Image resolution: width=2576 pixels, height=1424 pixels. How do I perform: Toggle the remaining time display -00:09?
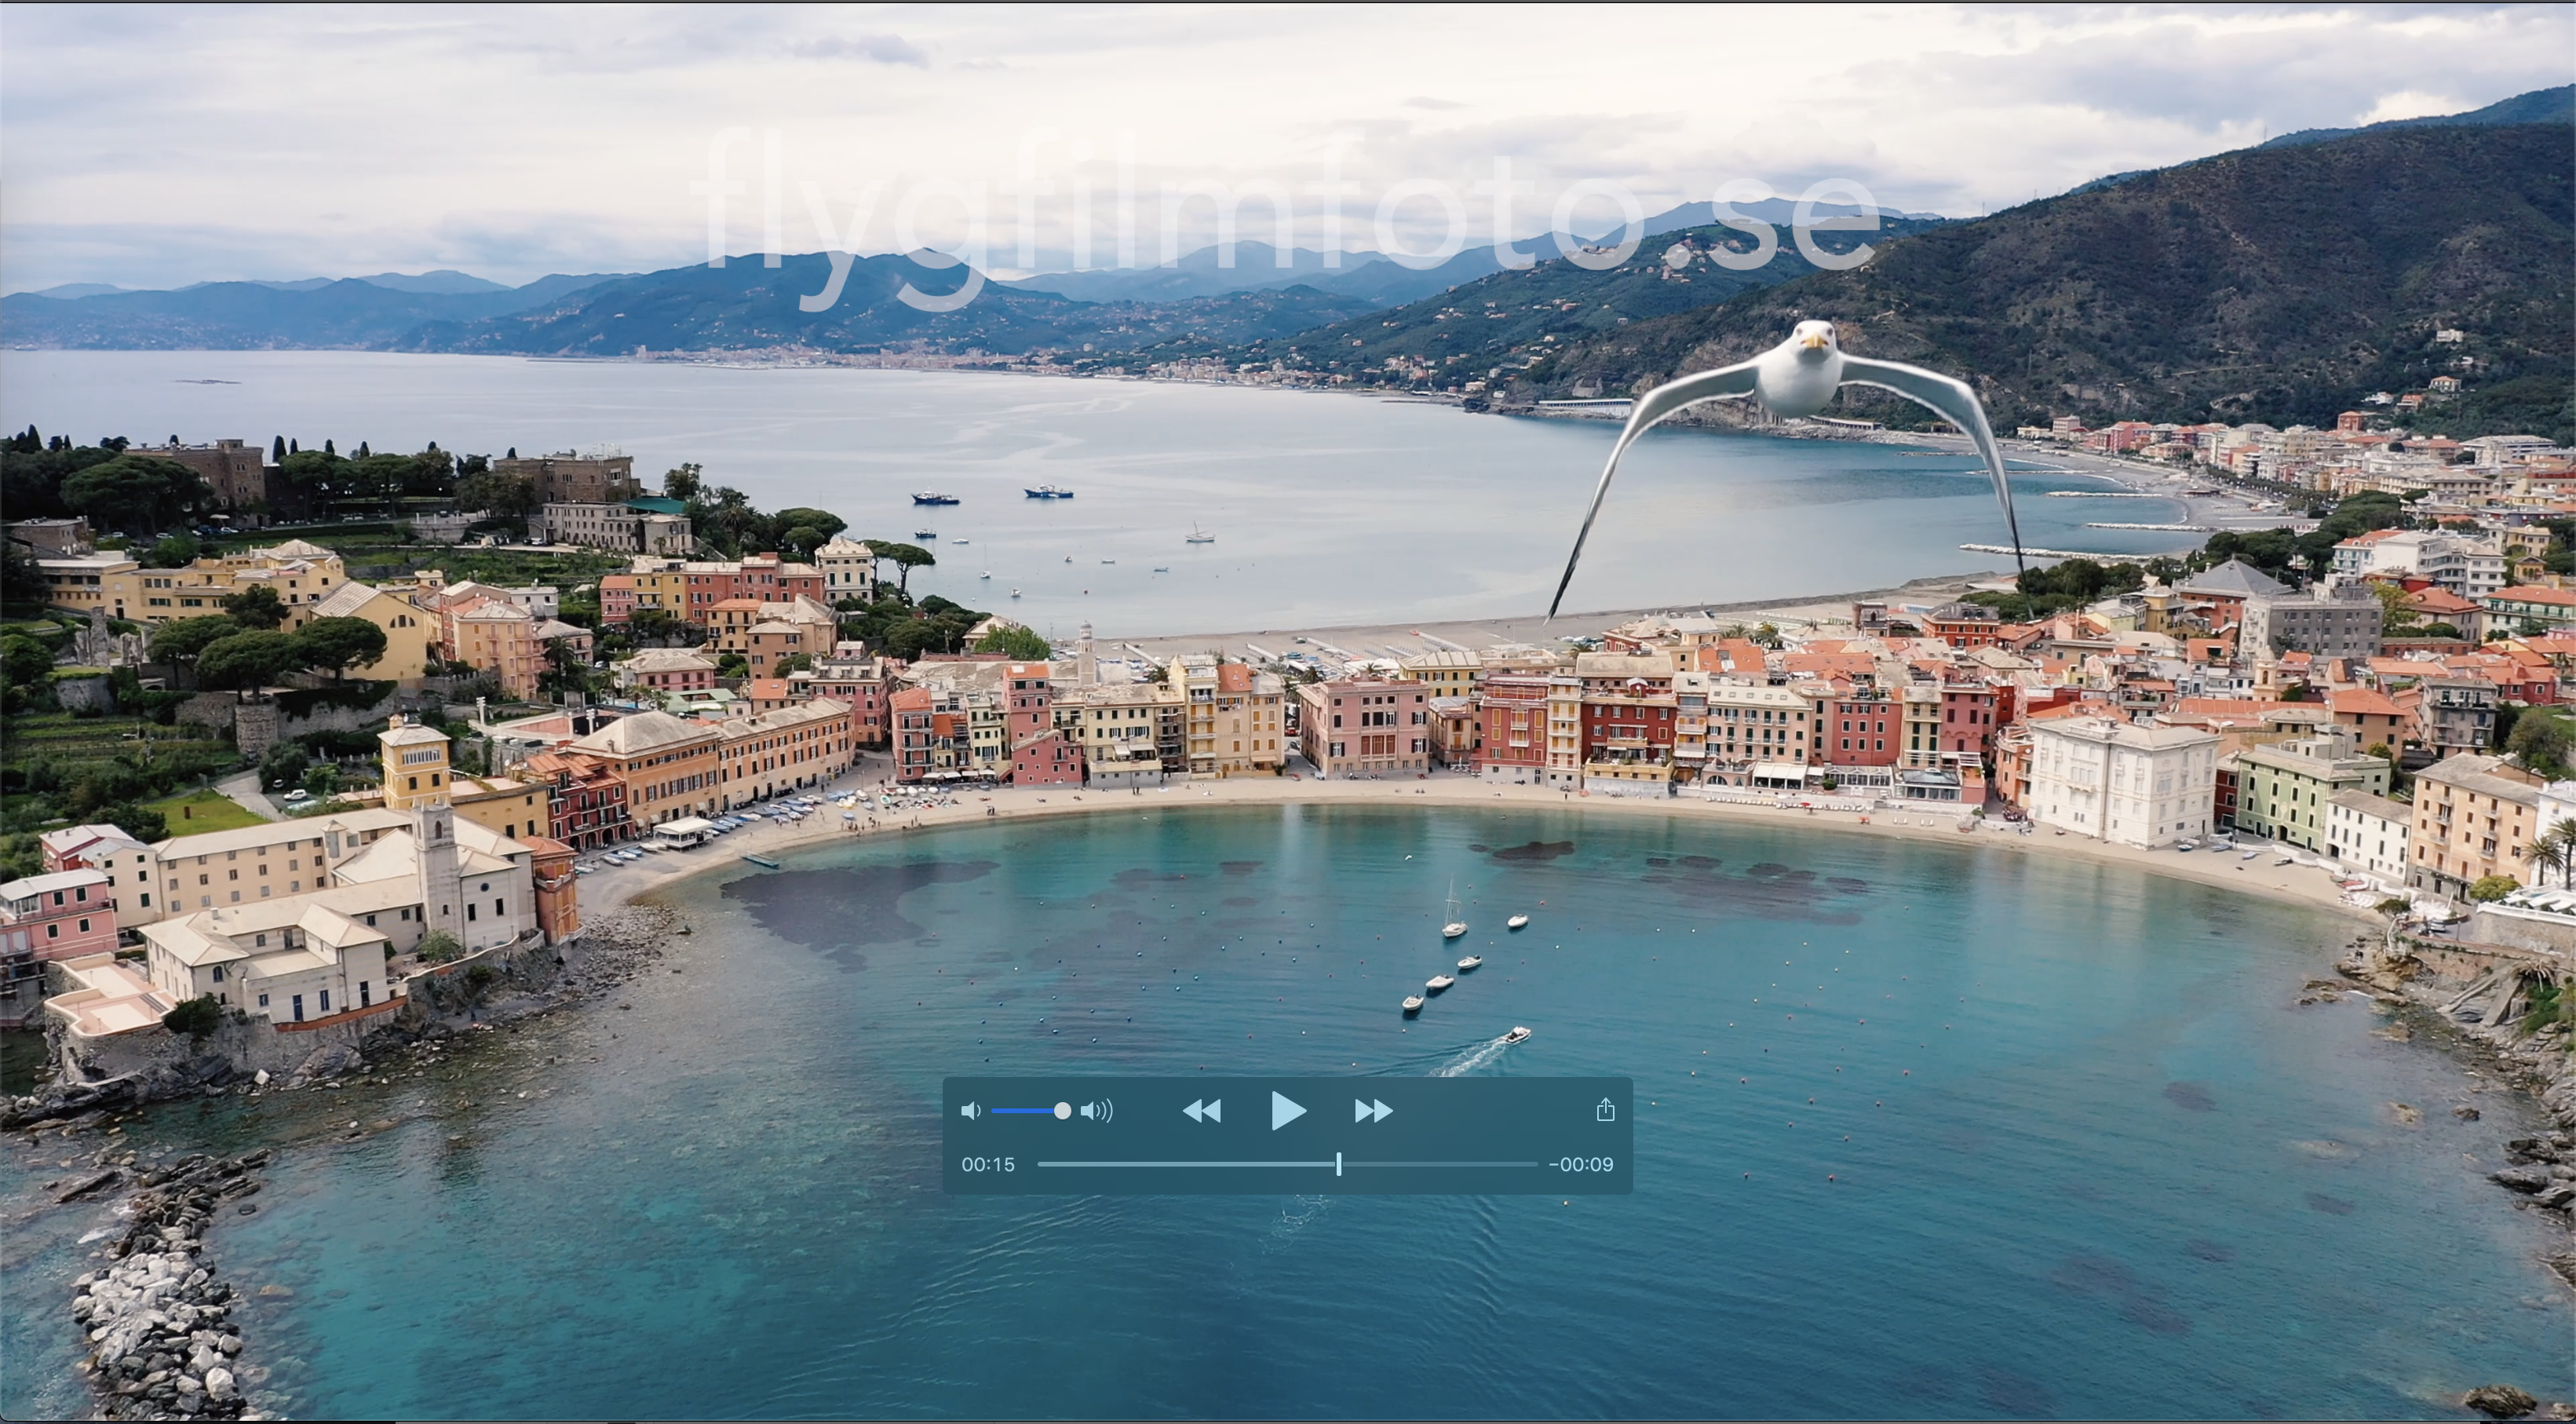point(1581,1164)
